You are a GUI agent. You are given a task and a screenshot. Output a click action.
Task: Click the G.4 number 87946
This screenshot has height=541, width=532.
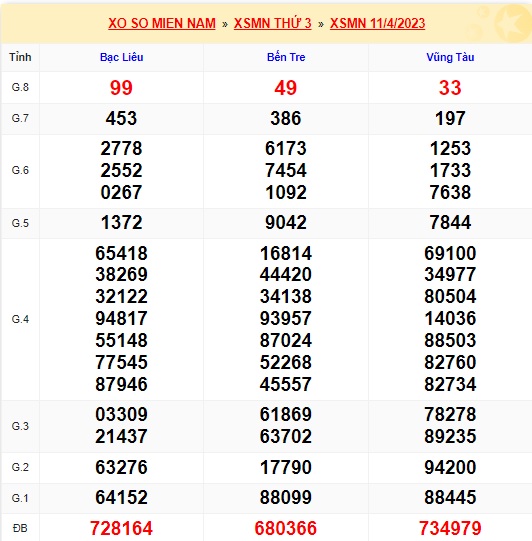tap(121, 384)
